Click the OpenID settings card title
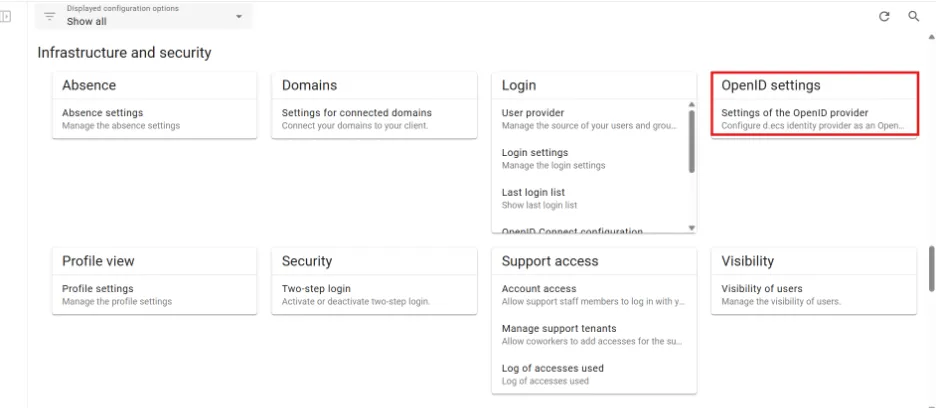The height and width of the screenshot is (408, 936). (x=771, y=85)
